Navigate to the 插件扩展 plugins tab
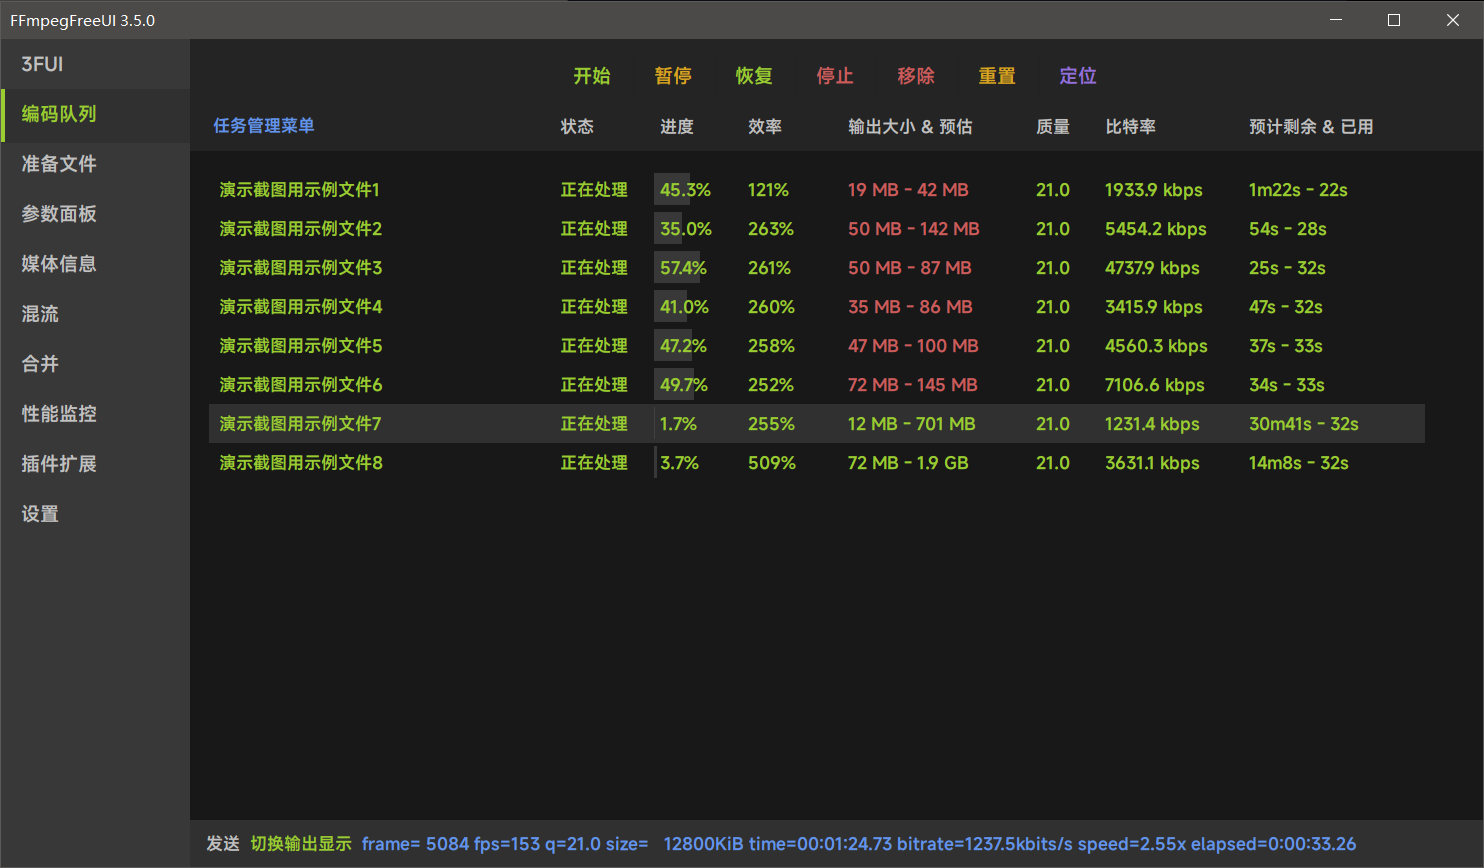Screen dimensions: 1484x868 click(59, 464)
